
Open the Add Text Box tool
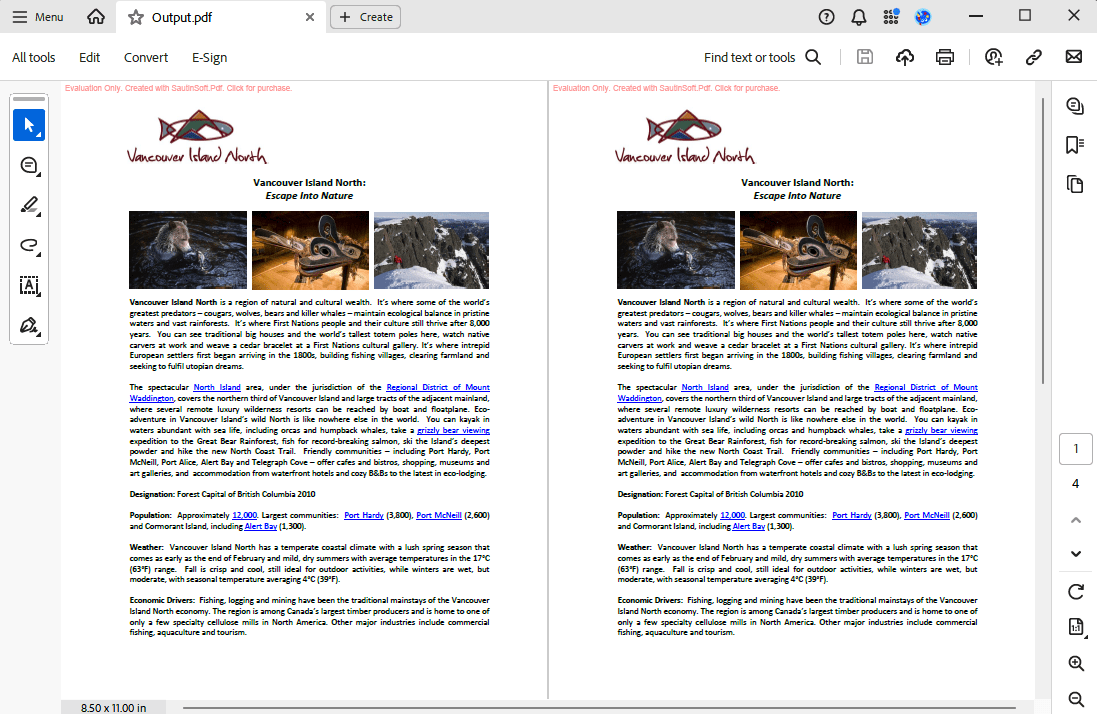[29, 286]
